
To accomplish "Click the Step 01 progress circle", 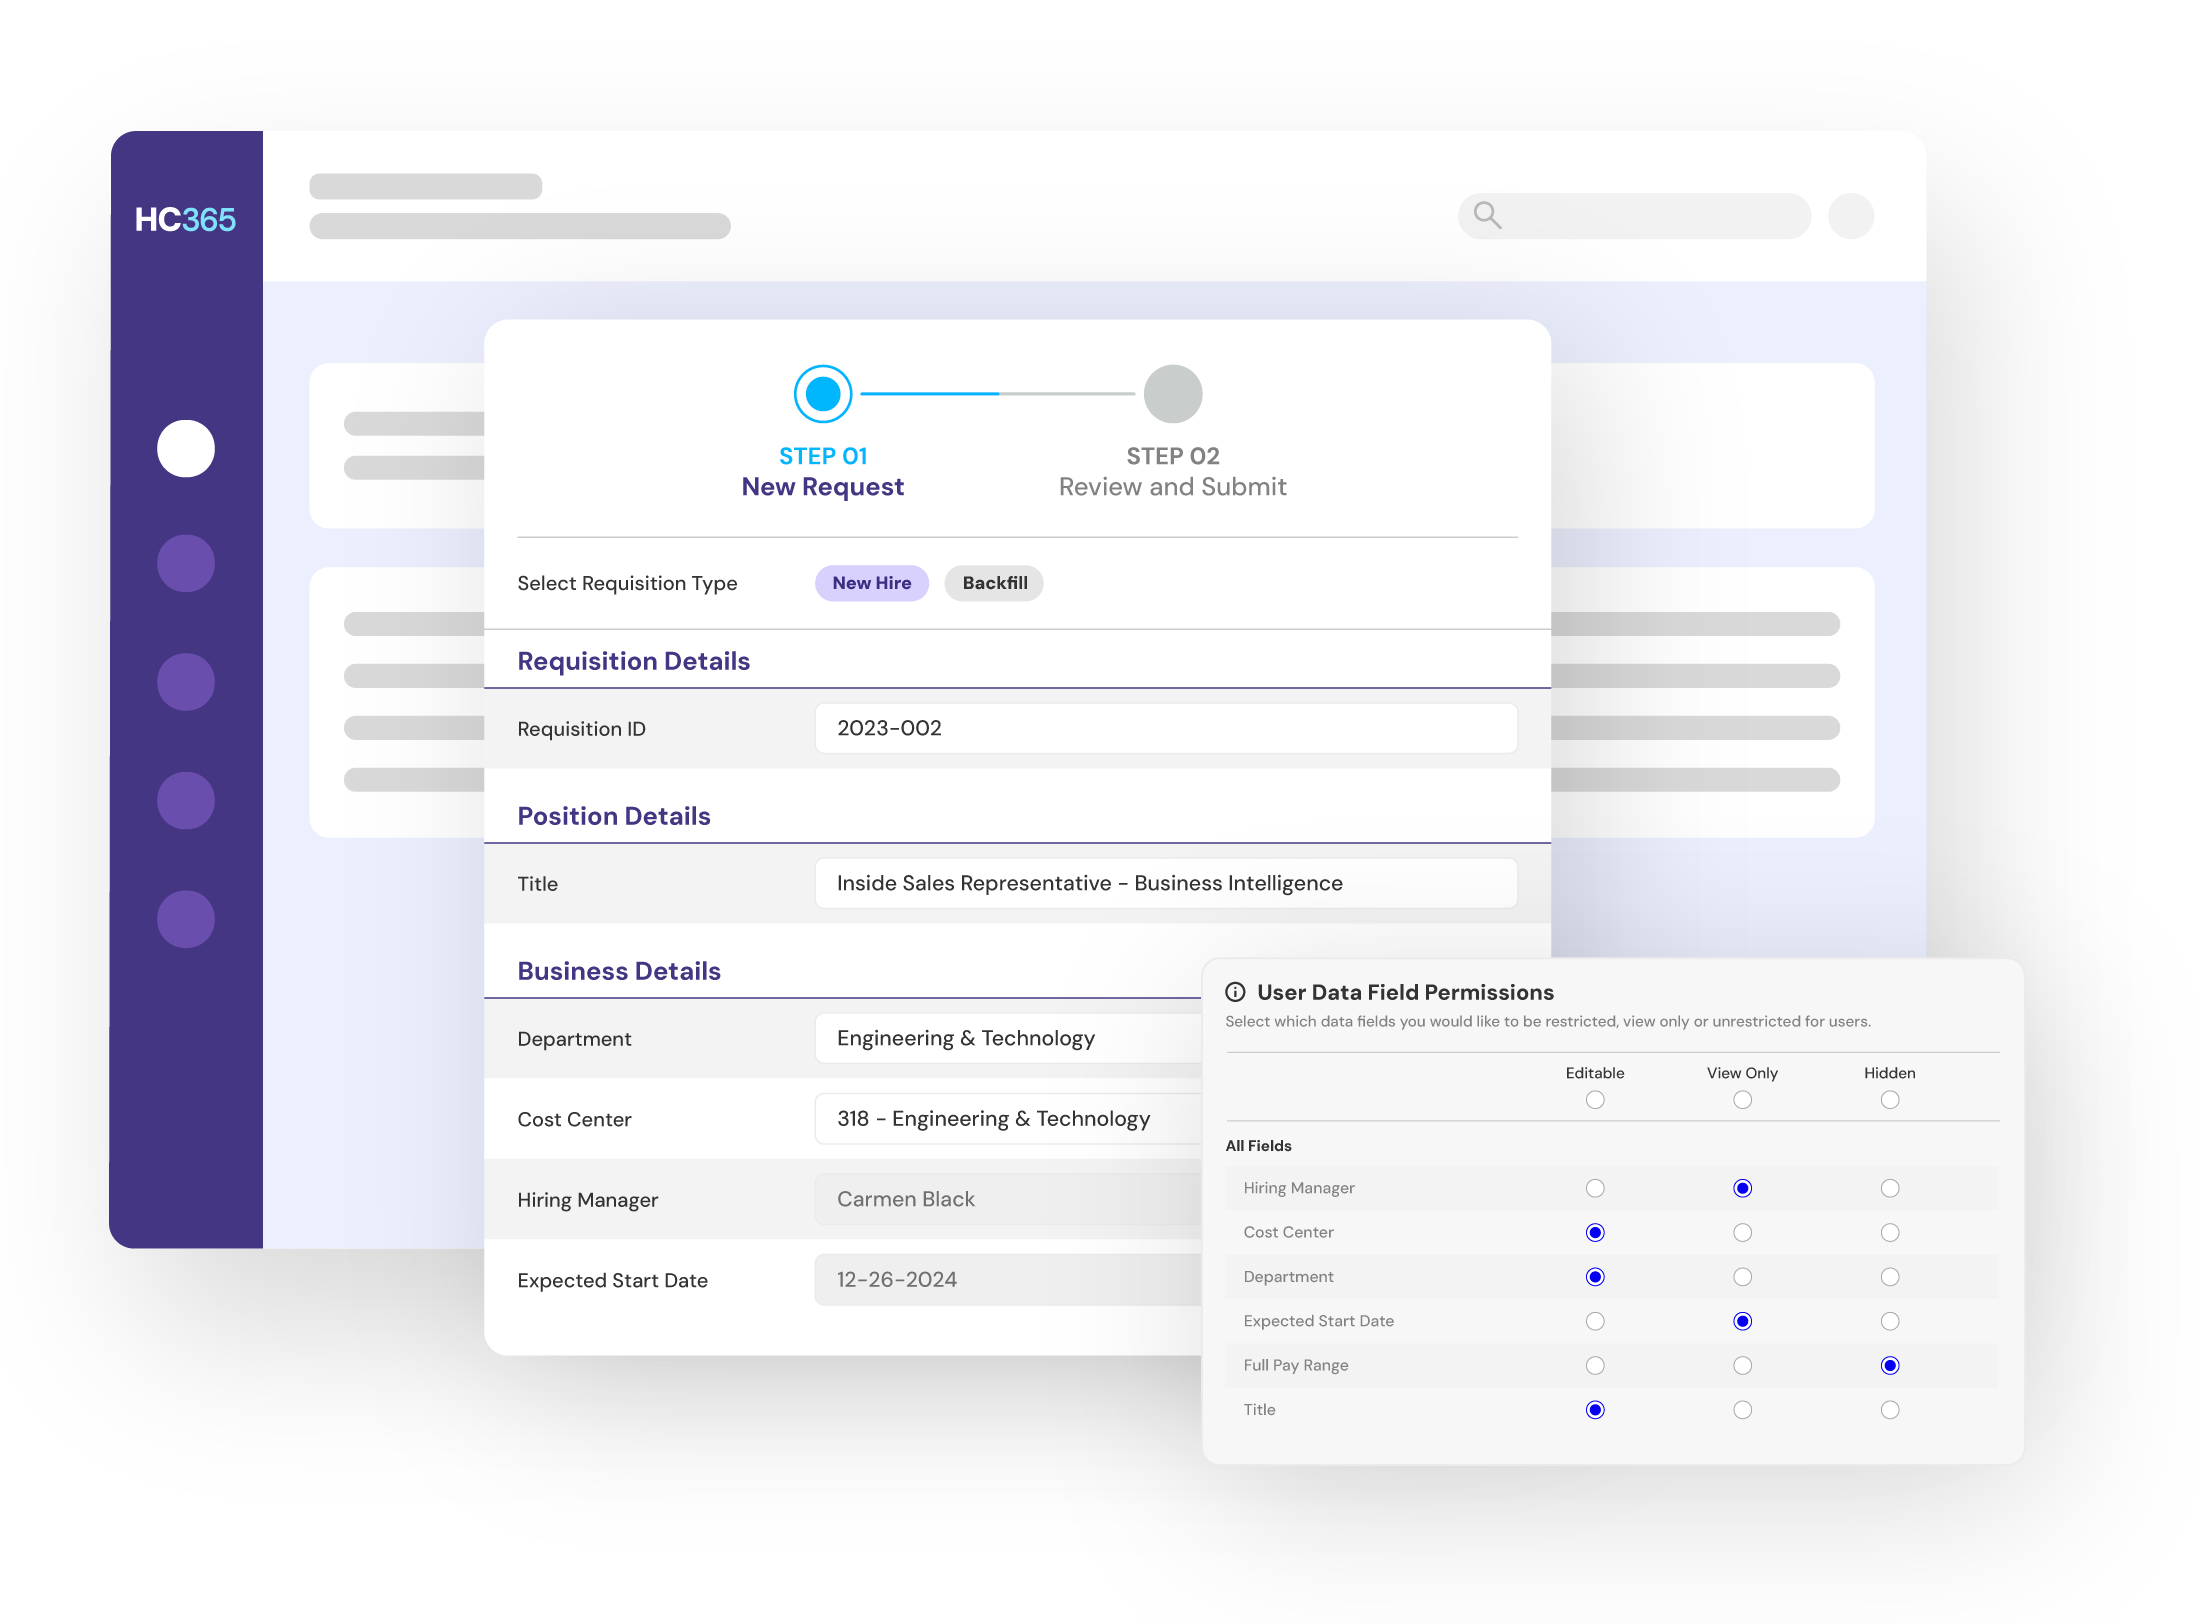I will point(823,394).
